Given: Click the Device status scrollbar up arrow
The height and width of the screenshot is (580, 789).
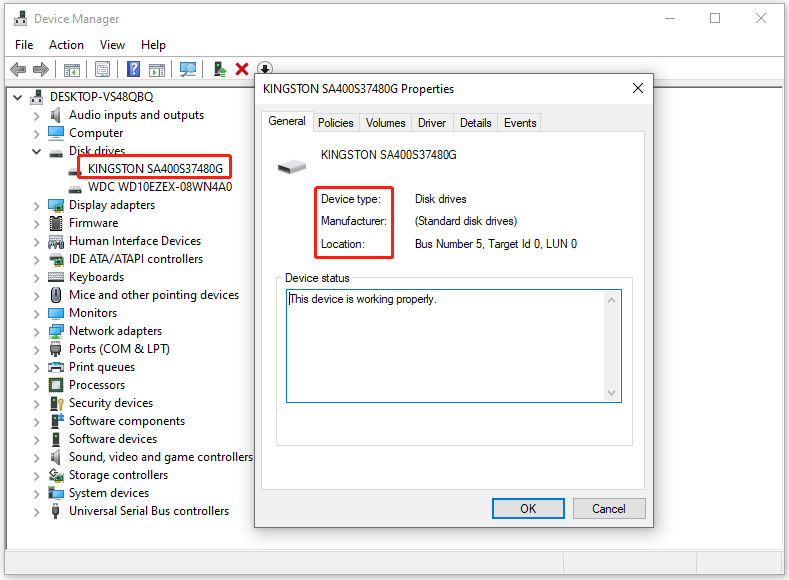Looking at the screenshot, I should pos(611,300).
